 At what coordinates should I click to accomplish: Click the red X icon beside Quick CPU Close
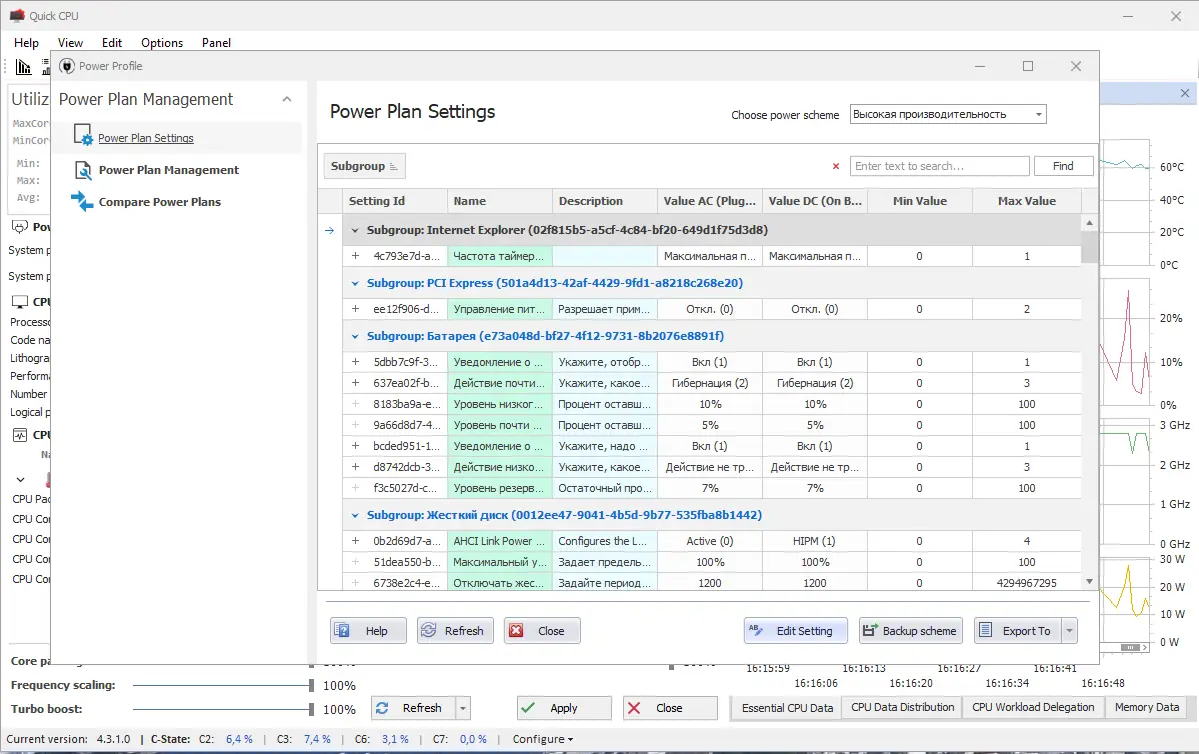[x=634, y=708]
